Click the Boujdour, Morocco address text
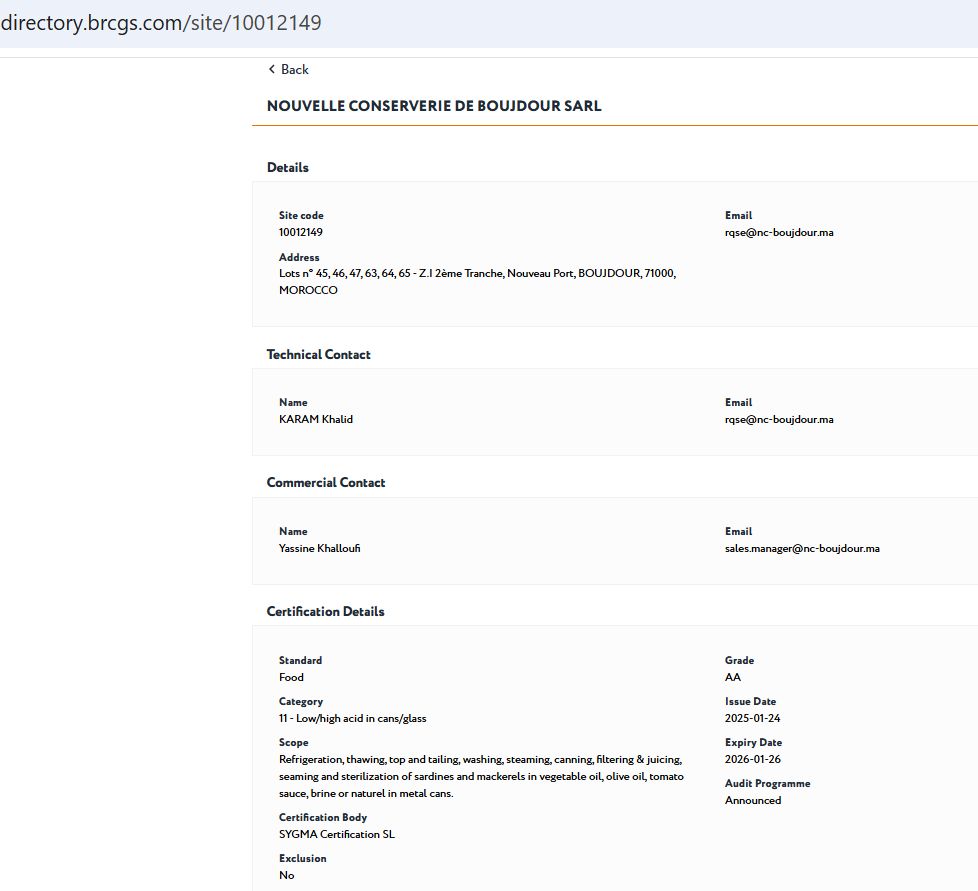 click(478, 281)
